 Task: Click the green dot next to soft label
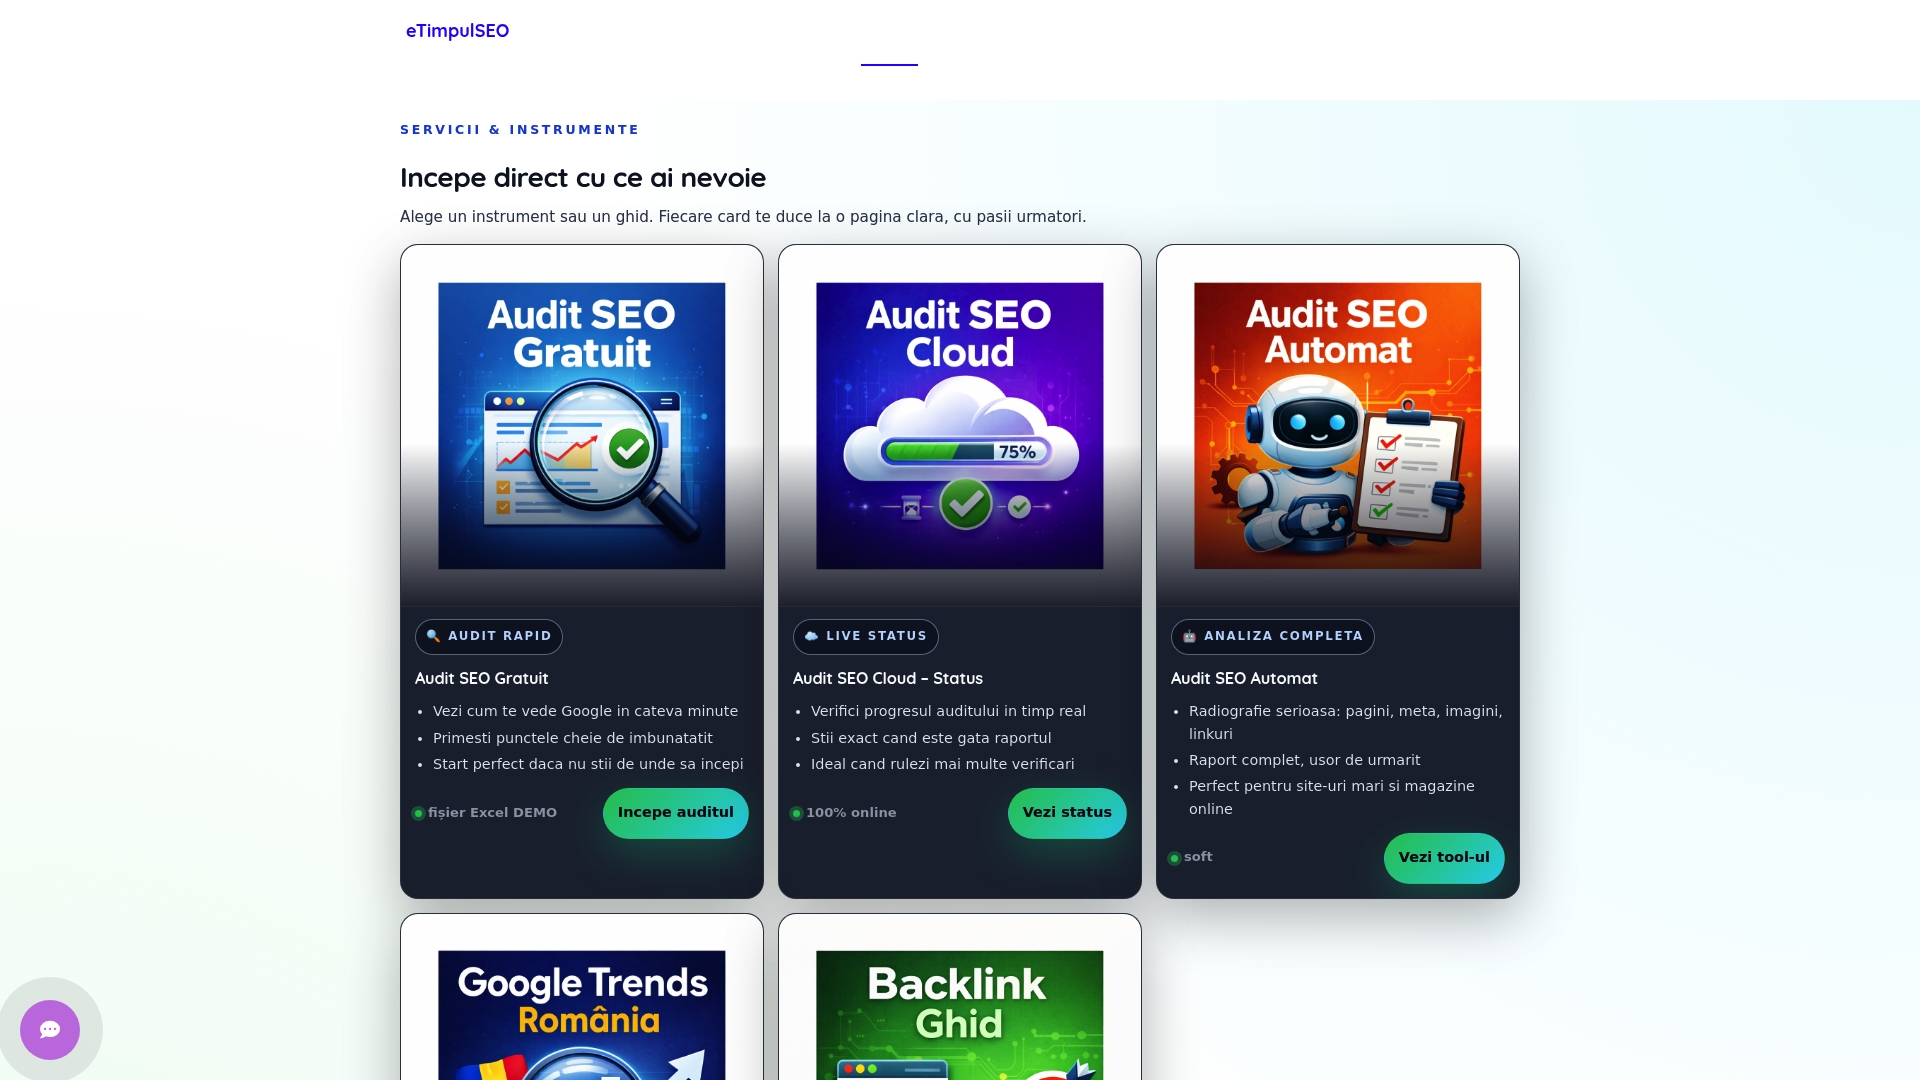(1174, 857)
